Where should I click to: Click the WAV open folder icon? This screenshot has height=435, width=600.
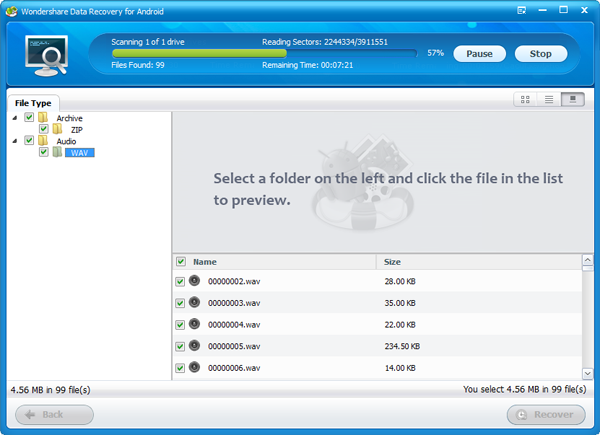coord(57,152)
